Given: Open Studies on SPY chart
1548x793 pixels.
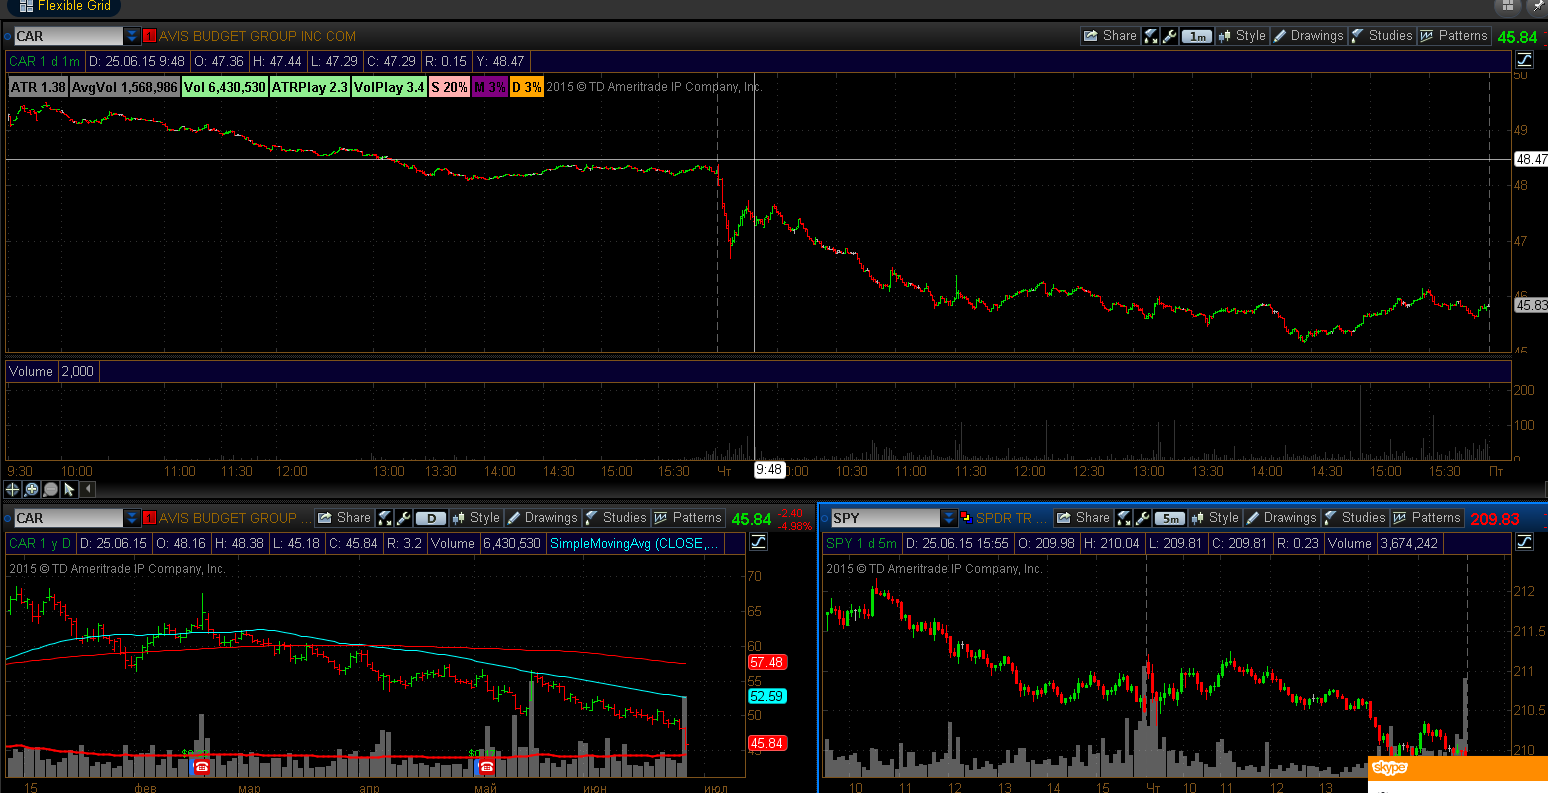Looking at the screenshot, I should (1354, 518).
